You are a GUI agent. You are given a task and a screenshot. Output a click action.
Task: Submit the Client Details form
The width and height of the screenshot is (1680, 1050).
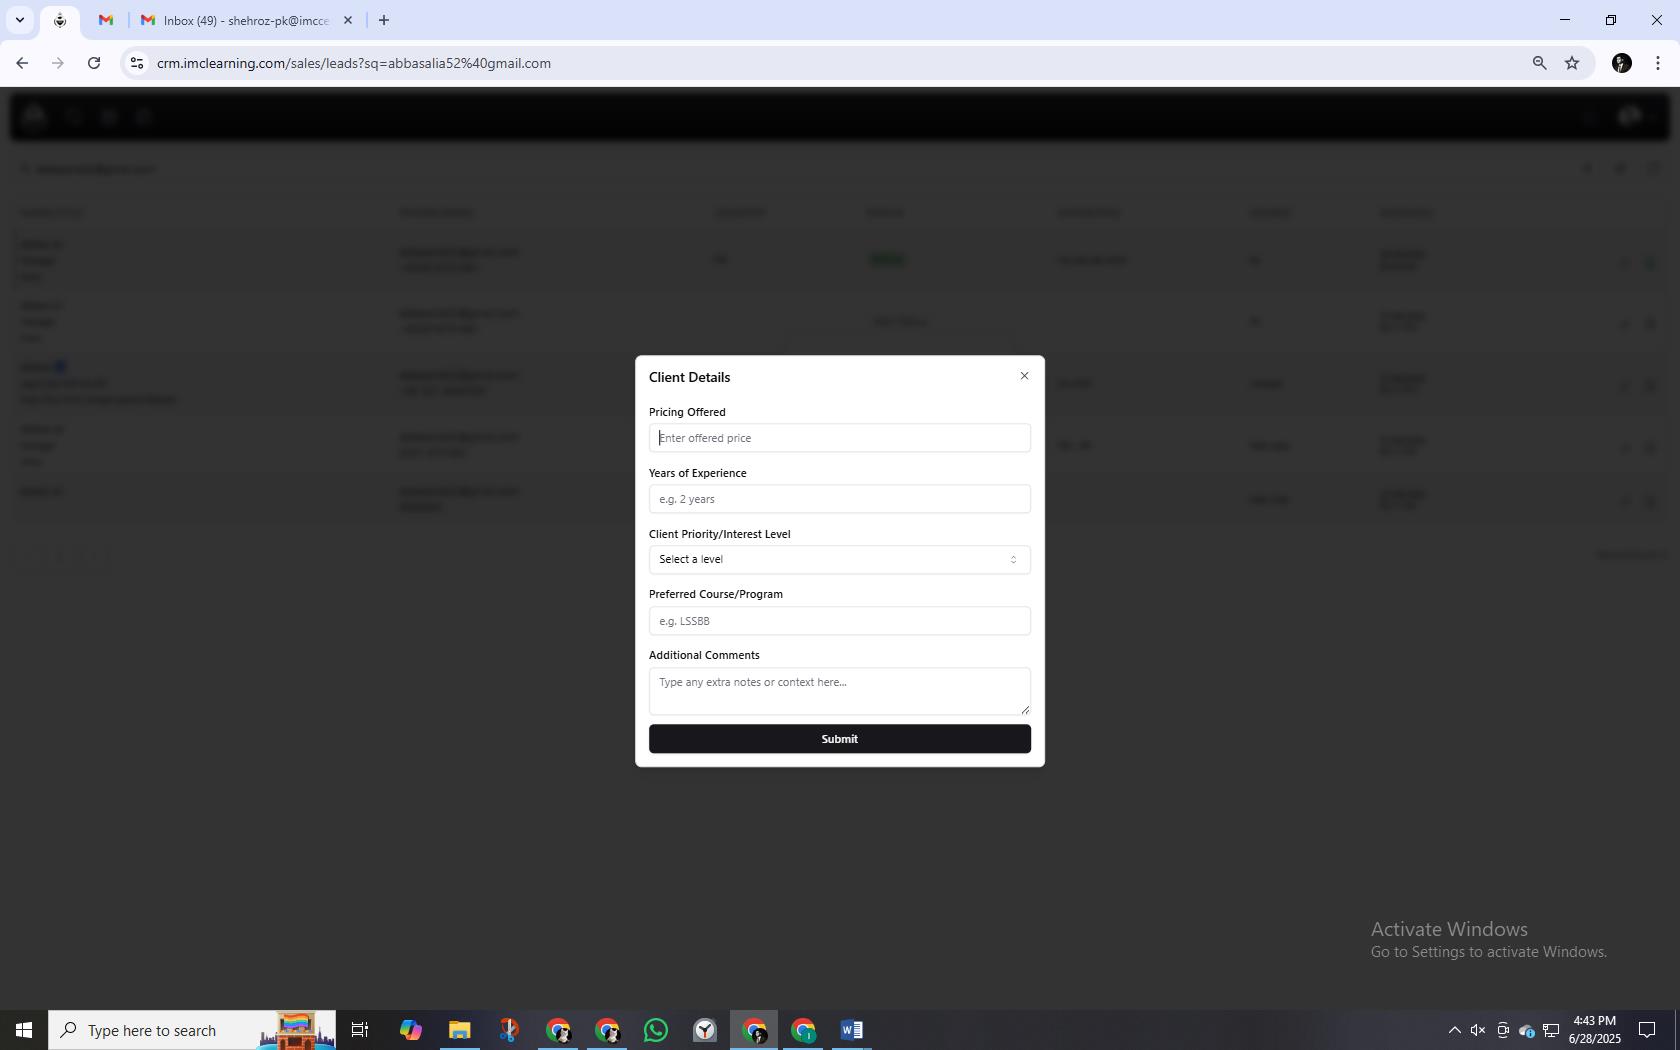click(839, 739)
